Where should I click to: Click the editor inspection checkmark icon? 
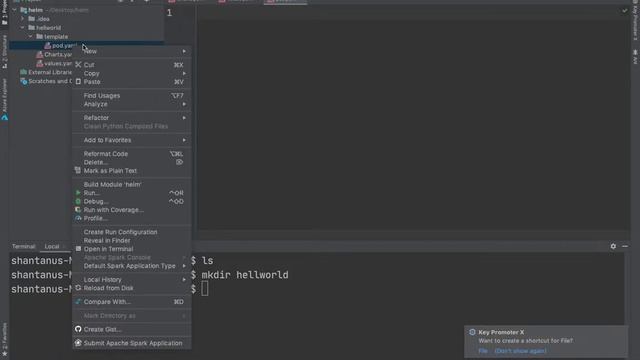tap(624, 11)
